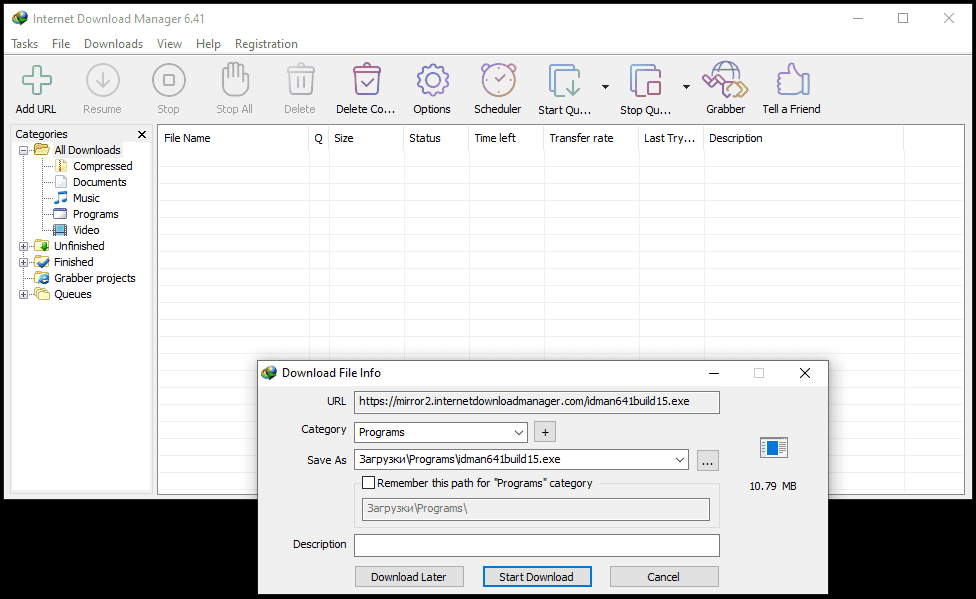The height and width of the screenshot is (599, 976).
Task: Click Cancel in Download File Info
Action: 664,577
